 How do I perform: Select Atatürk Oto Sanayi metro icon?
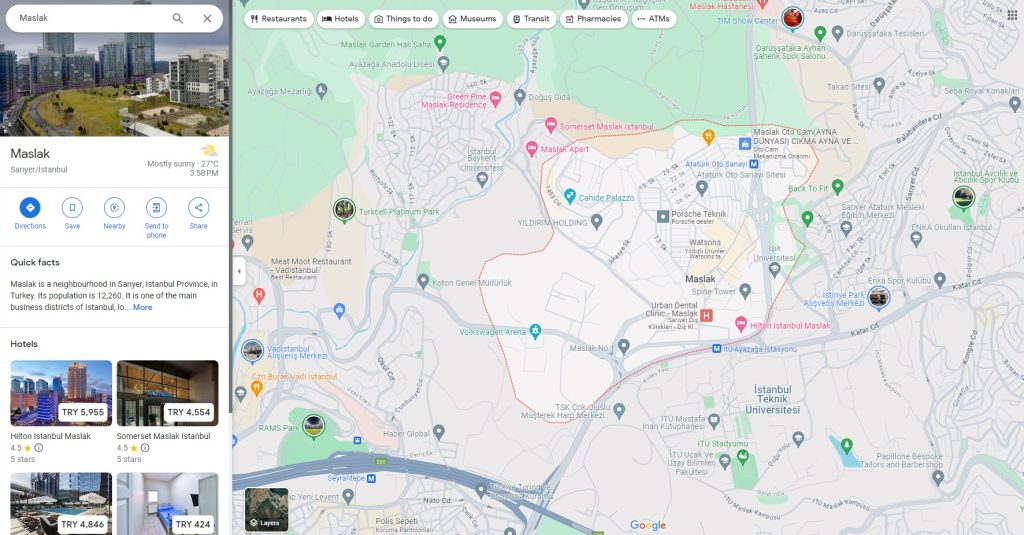pyautogui.click(x=754, y=164)
